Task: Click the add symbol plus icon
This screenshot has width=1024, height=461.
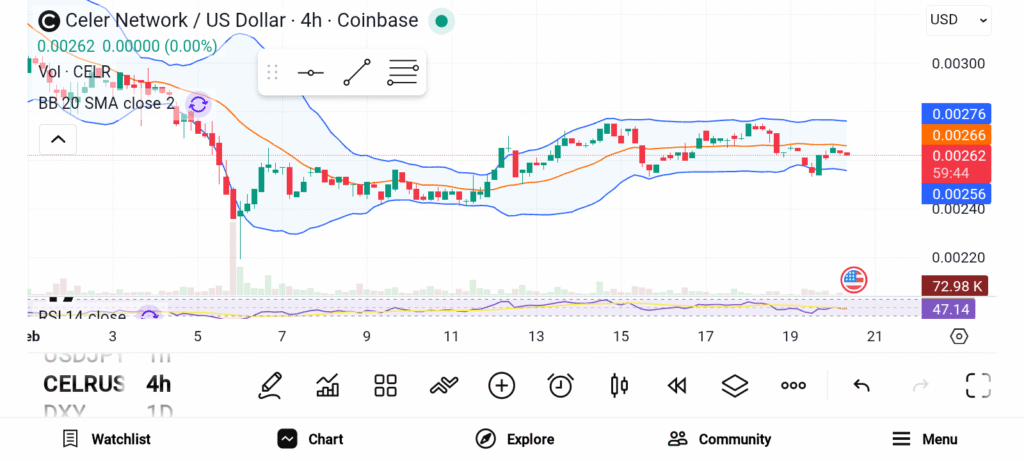Action: click(501, 385)
